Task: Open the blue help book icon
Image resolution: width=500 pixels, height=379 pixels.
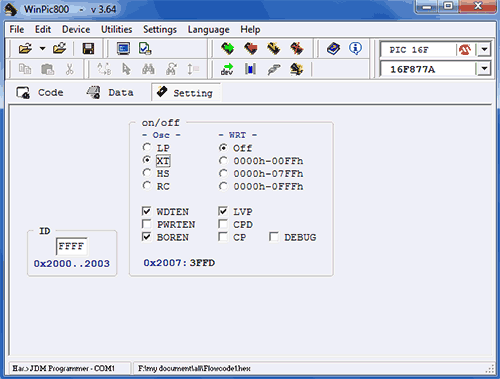Action: point(333,49)
